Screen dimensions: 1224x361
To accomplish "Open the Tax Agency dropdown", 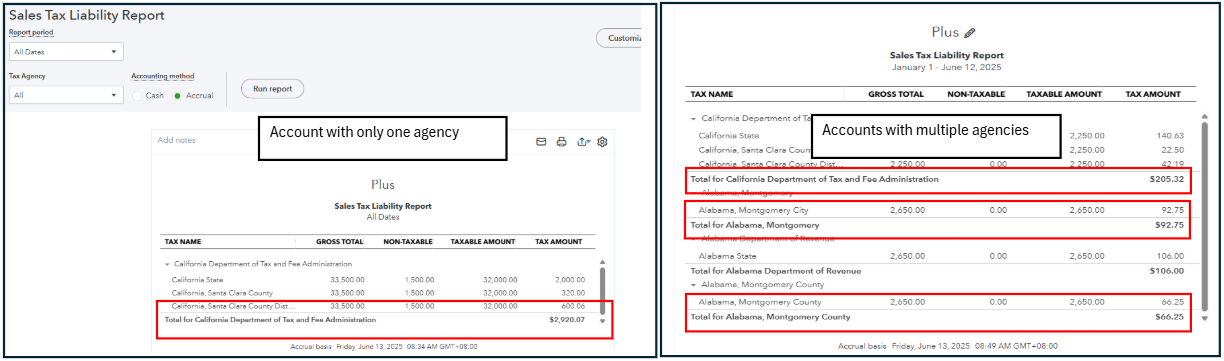I will click(66, 95).
